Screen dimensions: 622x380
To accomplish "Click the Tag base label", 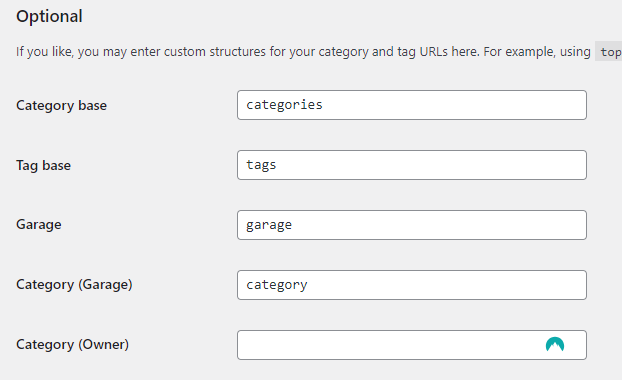I will (44, 165).
